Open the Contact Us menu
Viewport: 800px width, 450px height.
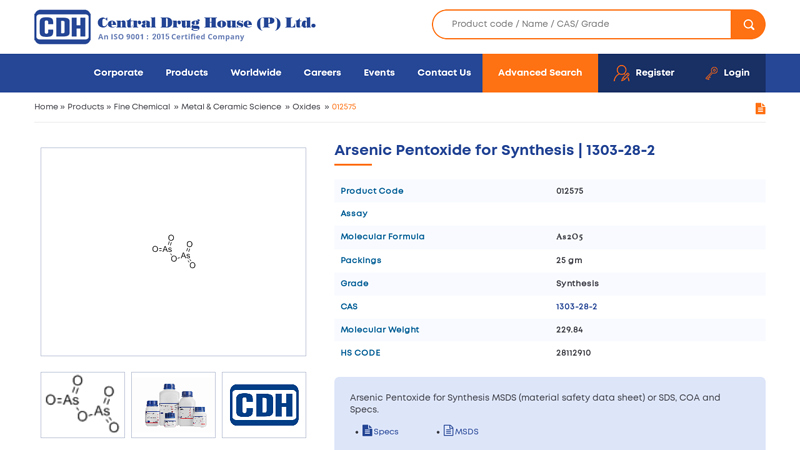444,72
